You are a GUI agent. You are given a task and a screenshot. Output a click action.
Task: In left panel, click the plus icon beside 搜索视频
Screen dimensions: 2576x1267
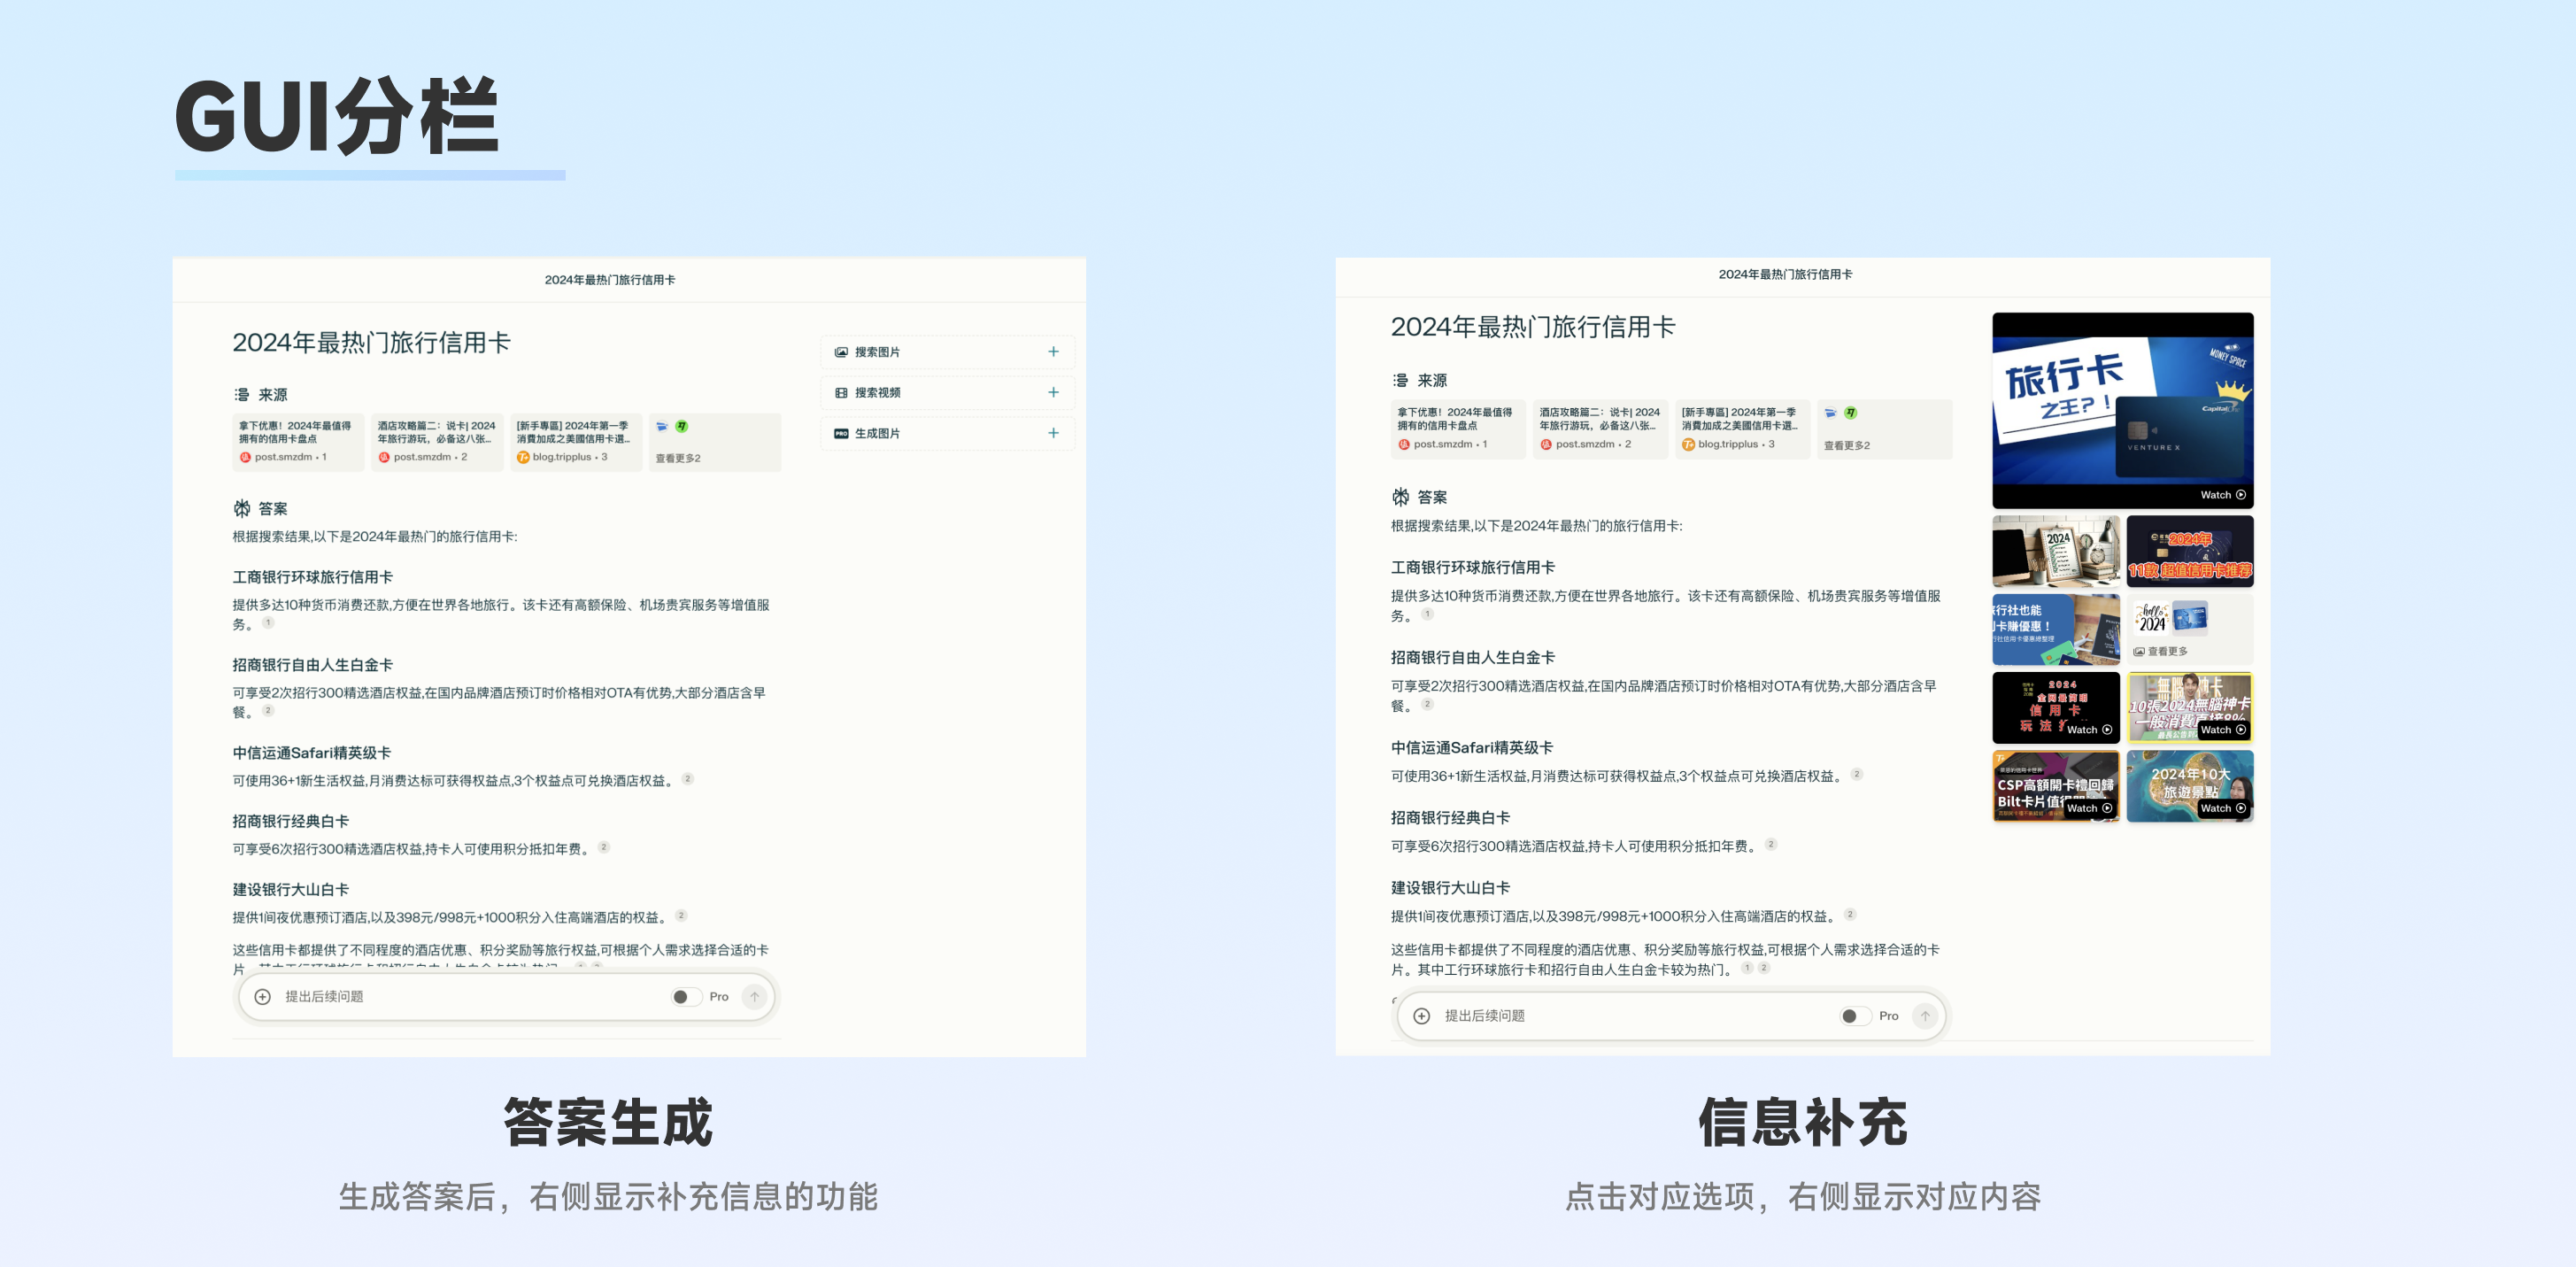1053,393
